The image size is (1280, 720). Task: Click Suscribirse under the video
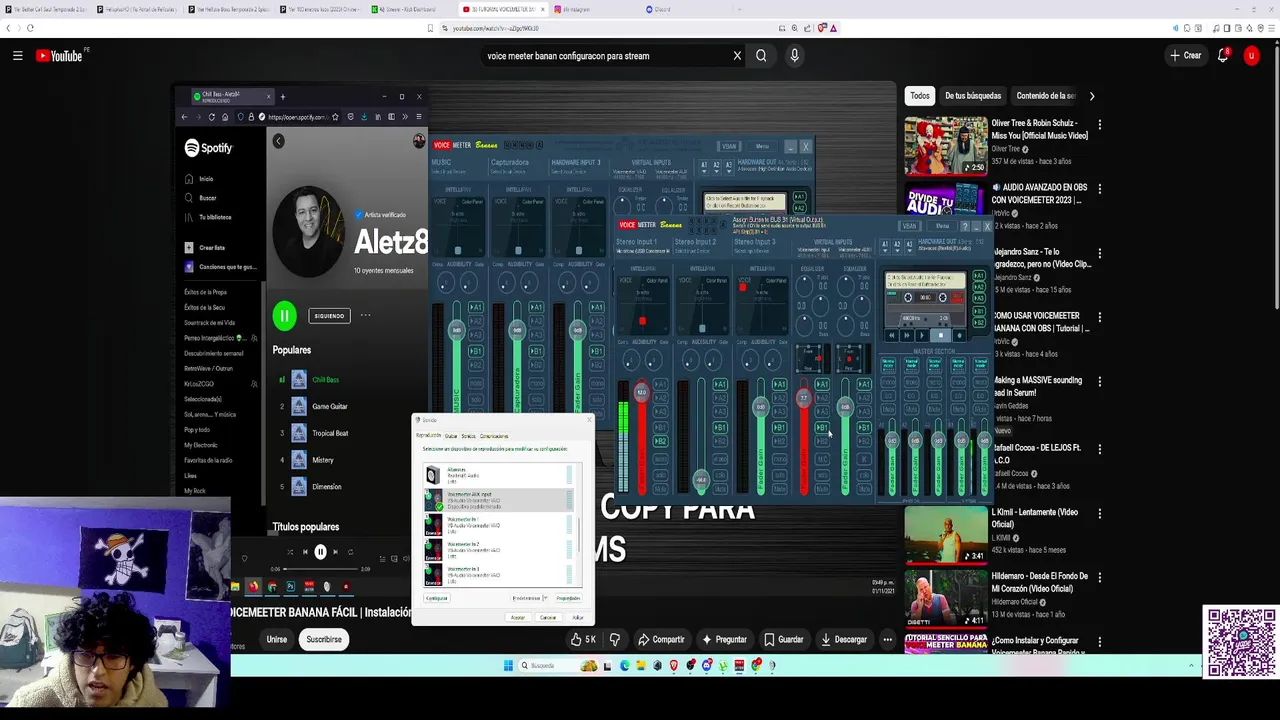(x=324, y=640)
